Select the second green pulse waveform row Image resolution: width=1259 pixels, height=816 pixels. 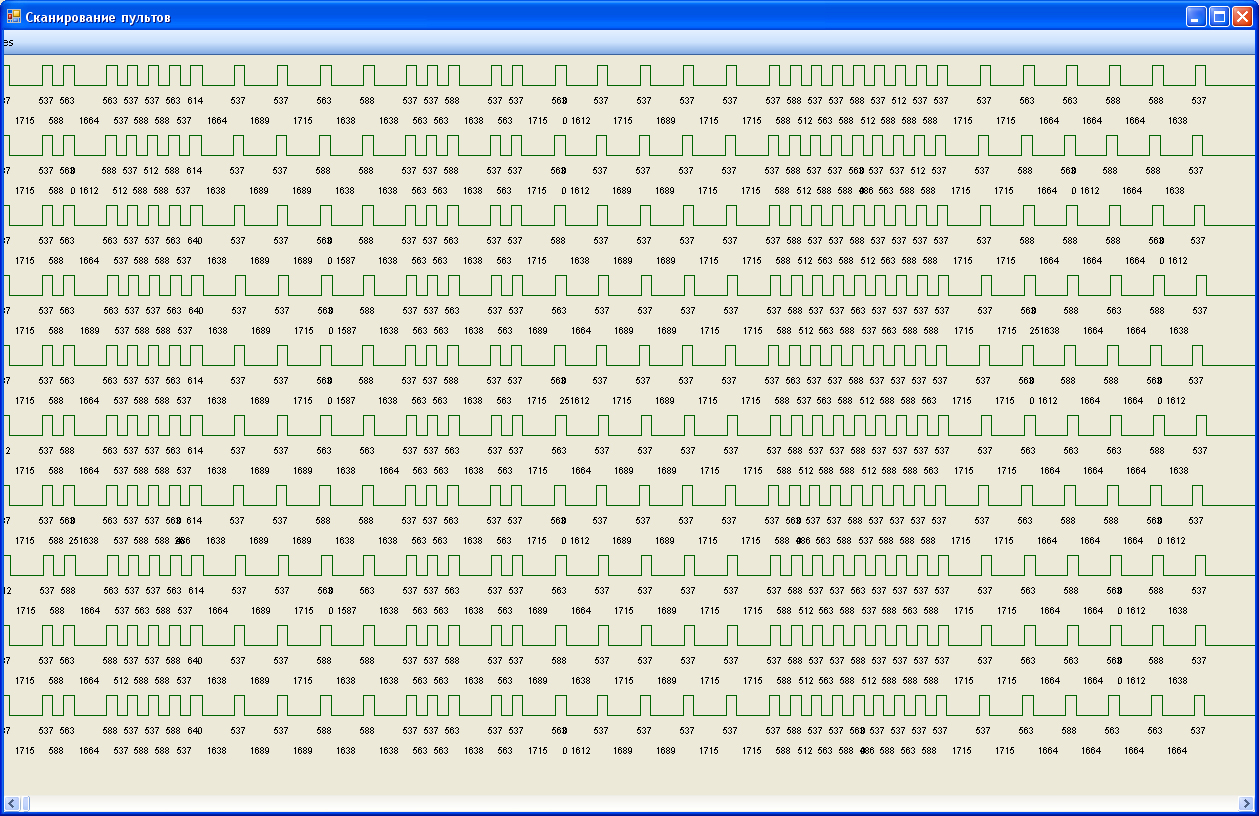(629, 145)
